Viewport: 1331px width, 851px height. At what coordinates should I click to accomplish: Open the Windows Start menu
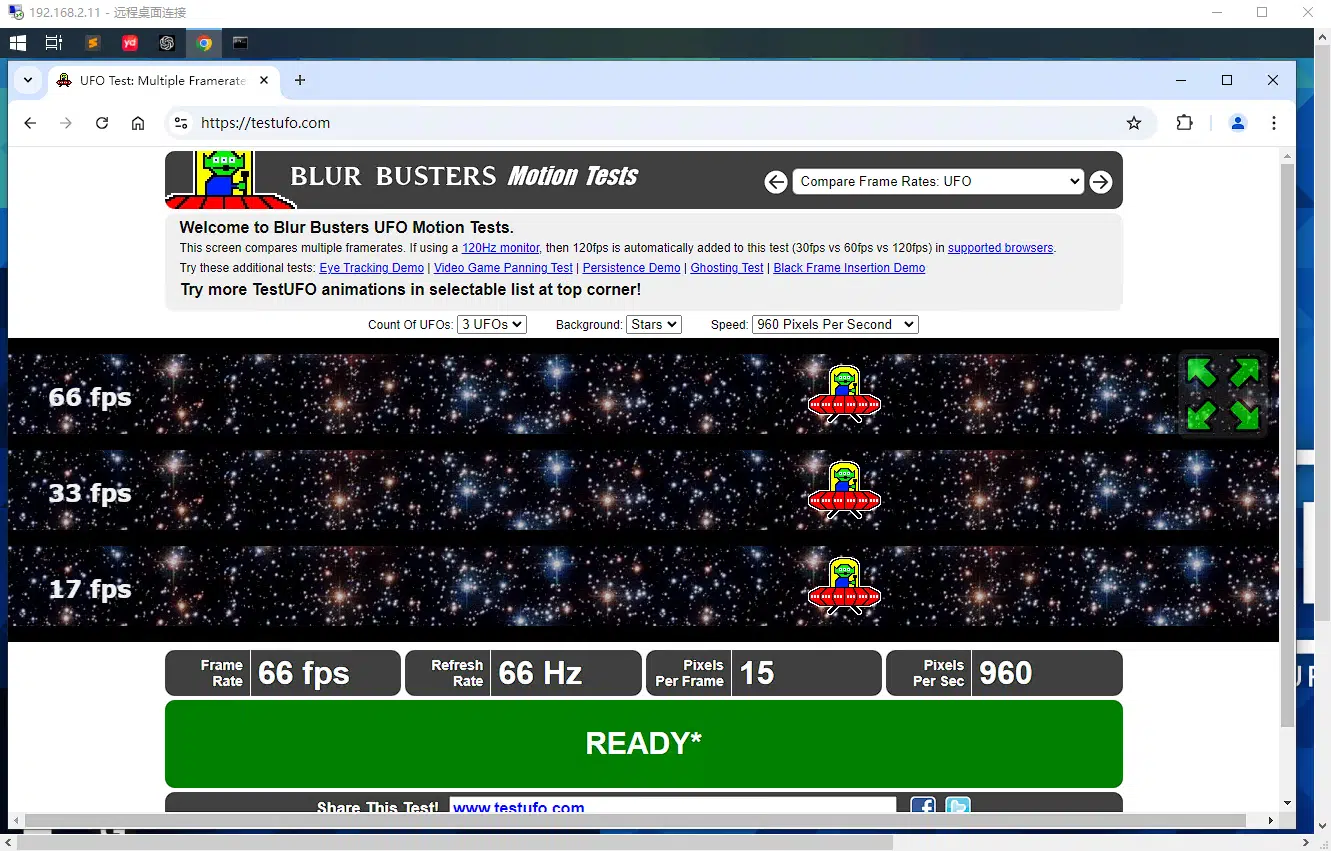[18, 43]
